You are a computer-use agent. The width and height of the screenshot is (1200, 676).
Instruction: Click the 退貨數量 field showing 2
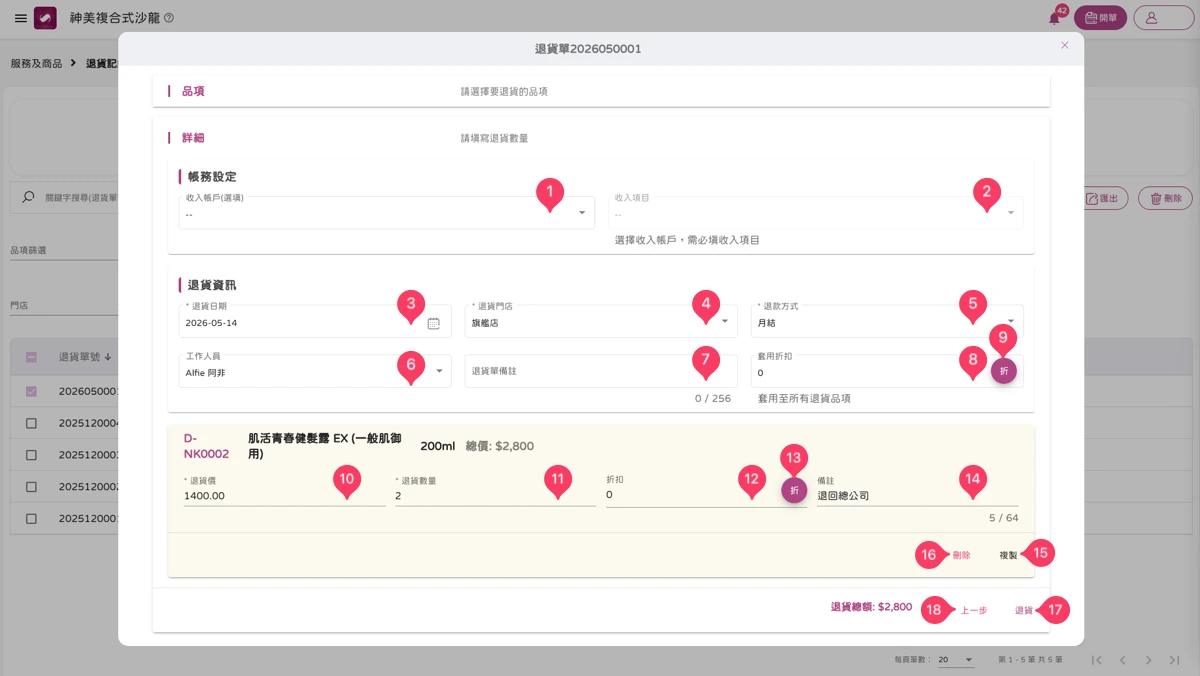tap(496, 490)
